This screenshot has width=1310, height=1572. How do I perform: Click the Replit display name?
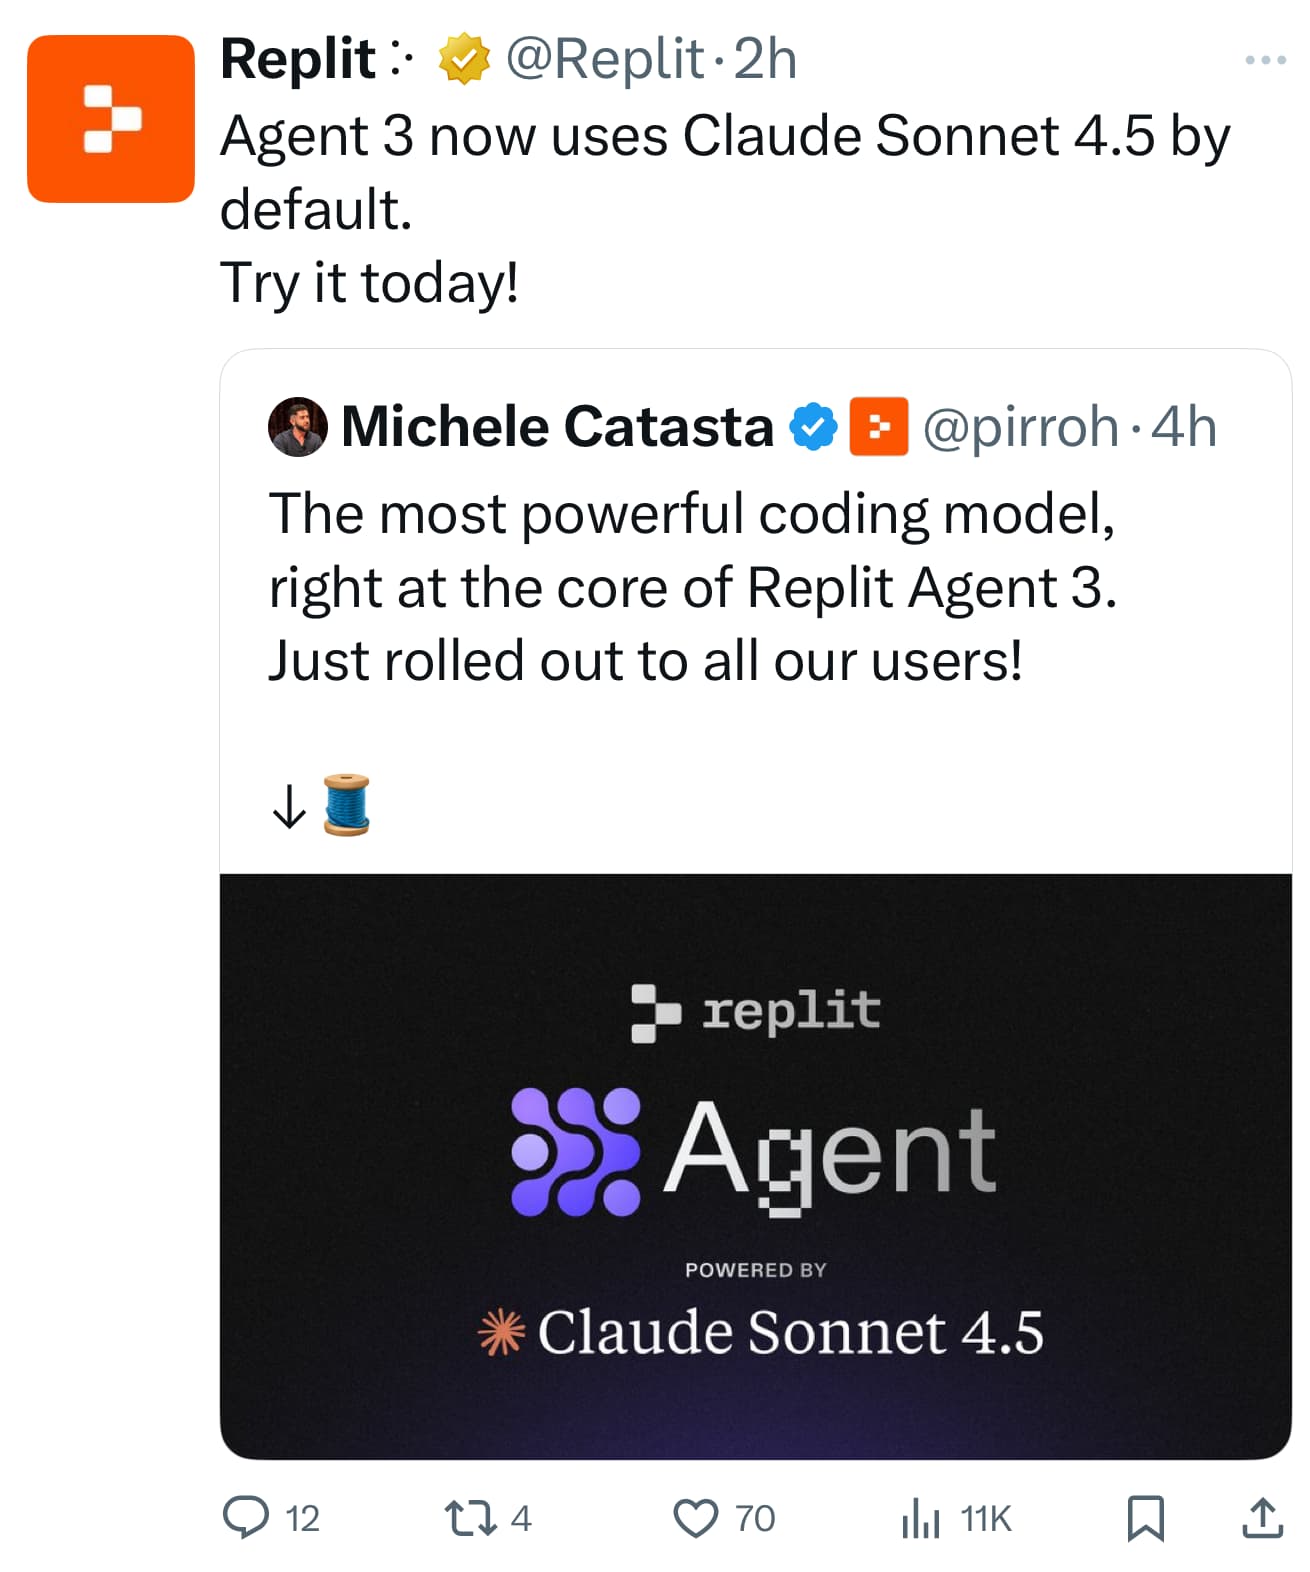tap(298, 59)
